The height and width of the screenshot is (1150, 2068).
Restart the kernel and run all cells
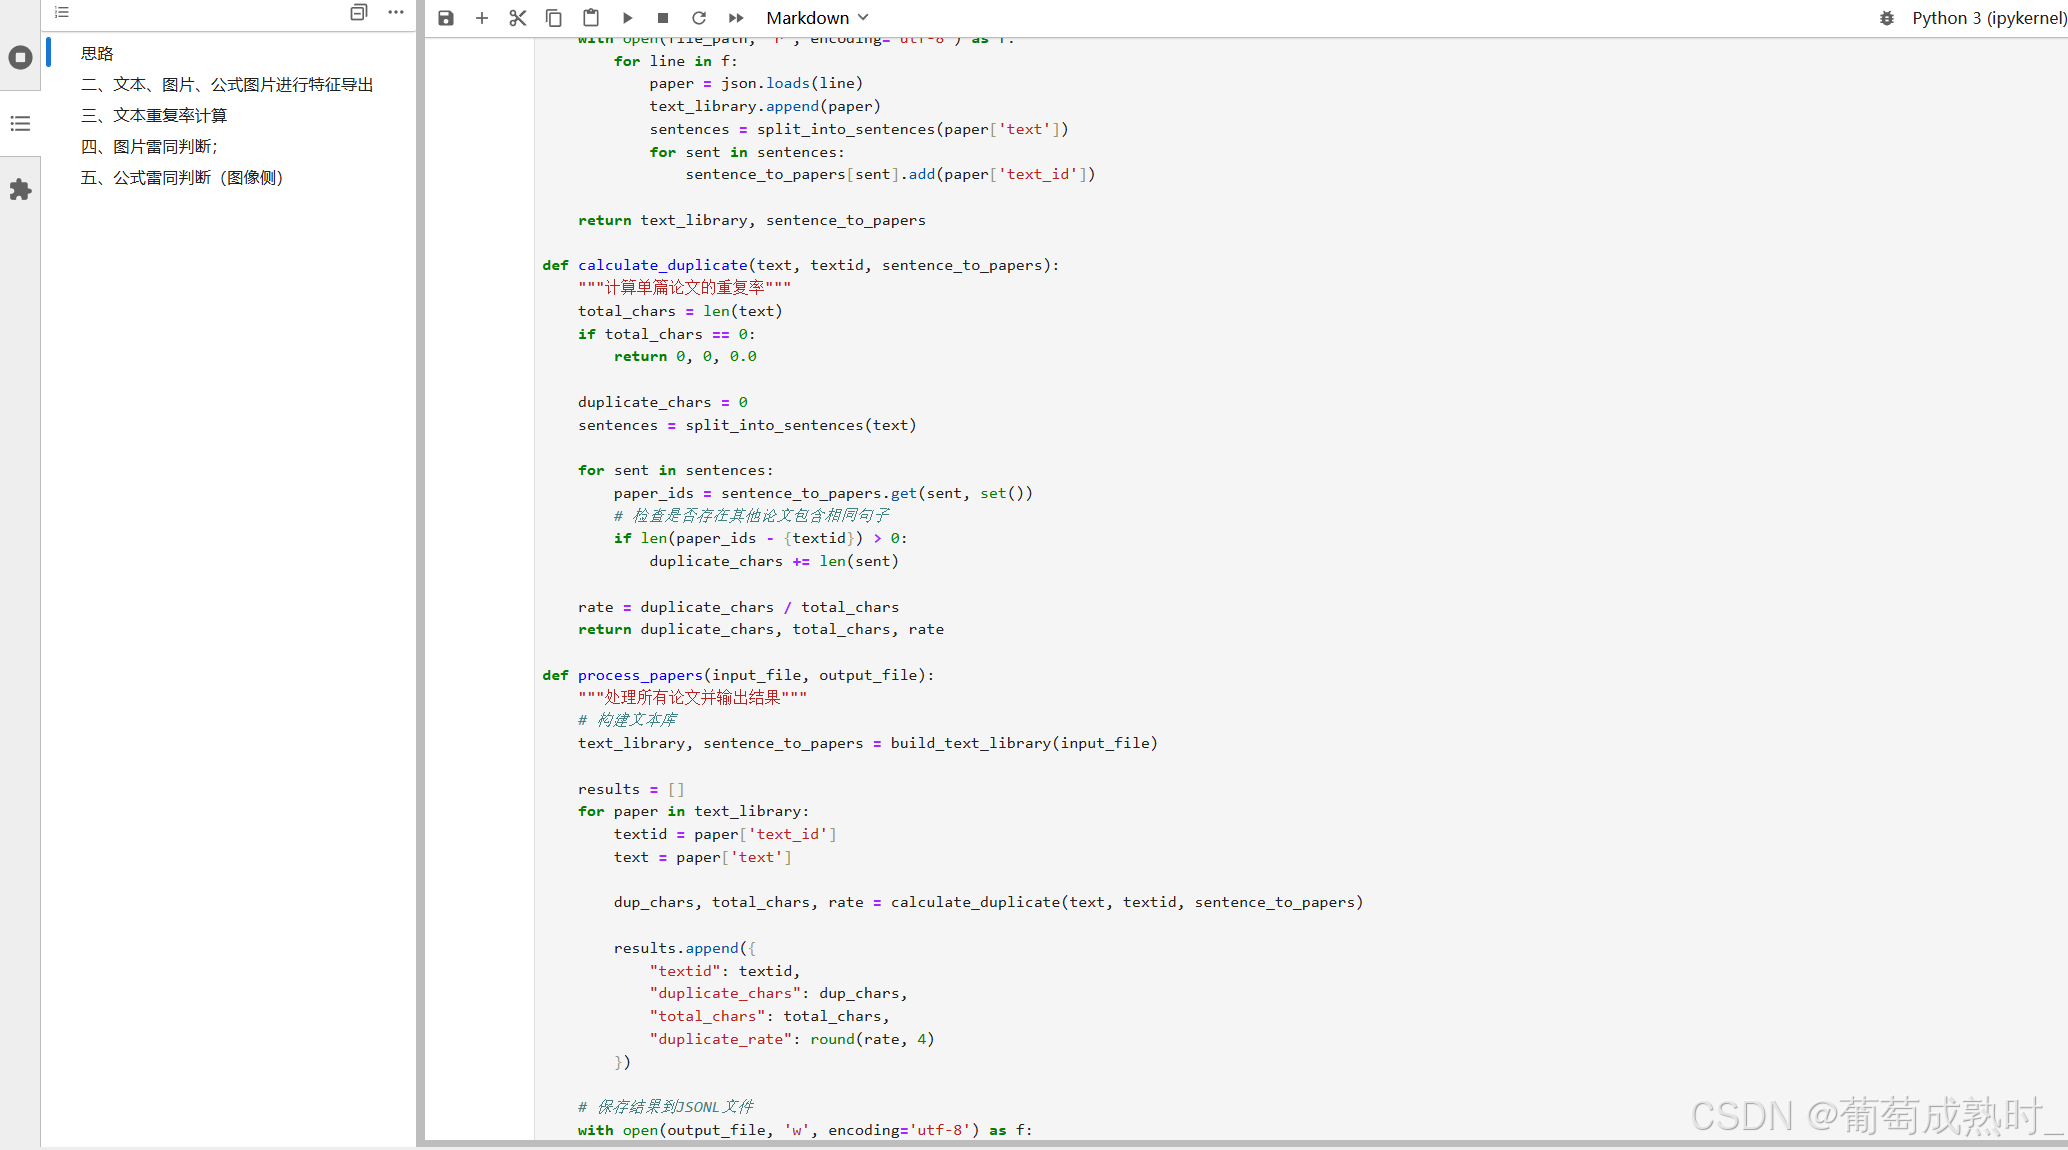[736, 18]
